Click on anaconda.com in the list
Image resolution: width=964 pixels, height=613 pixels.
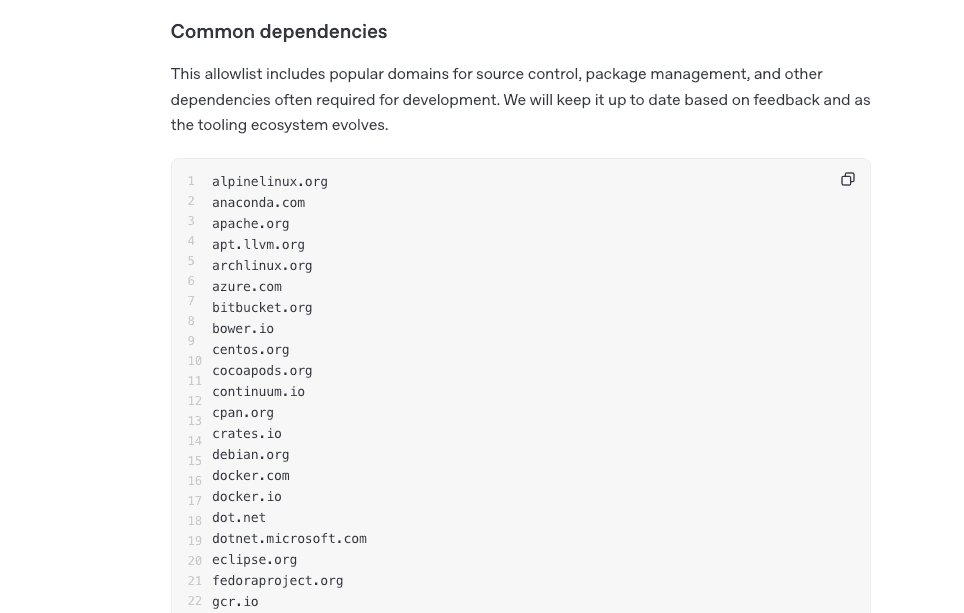[258, 203]
